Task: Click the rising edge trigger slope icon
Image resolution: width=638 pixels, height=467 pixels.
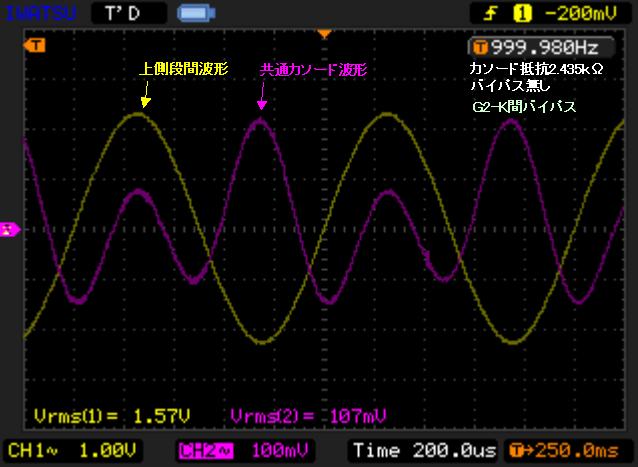Action: pyautogui.click(x=491, y=13)
